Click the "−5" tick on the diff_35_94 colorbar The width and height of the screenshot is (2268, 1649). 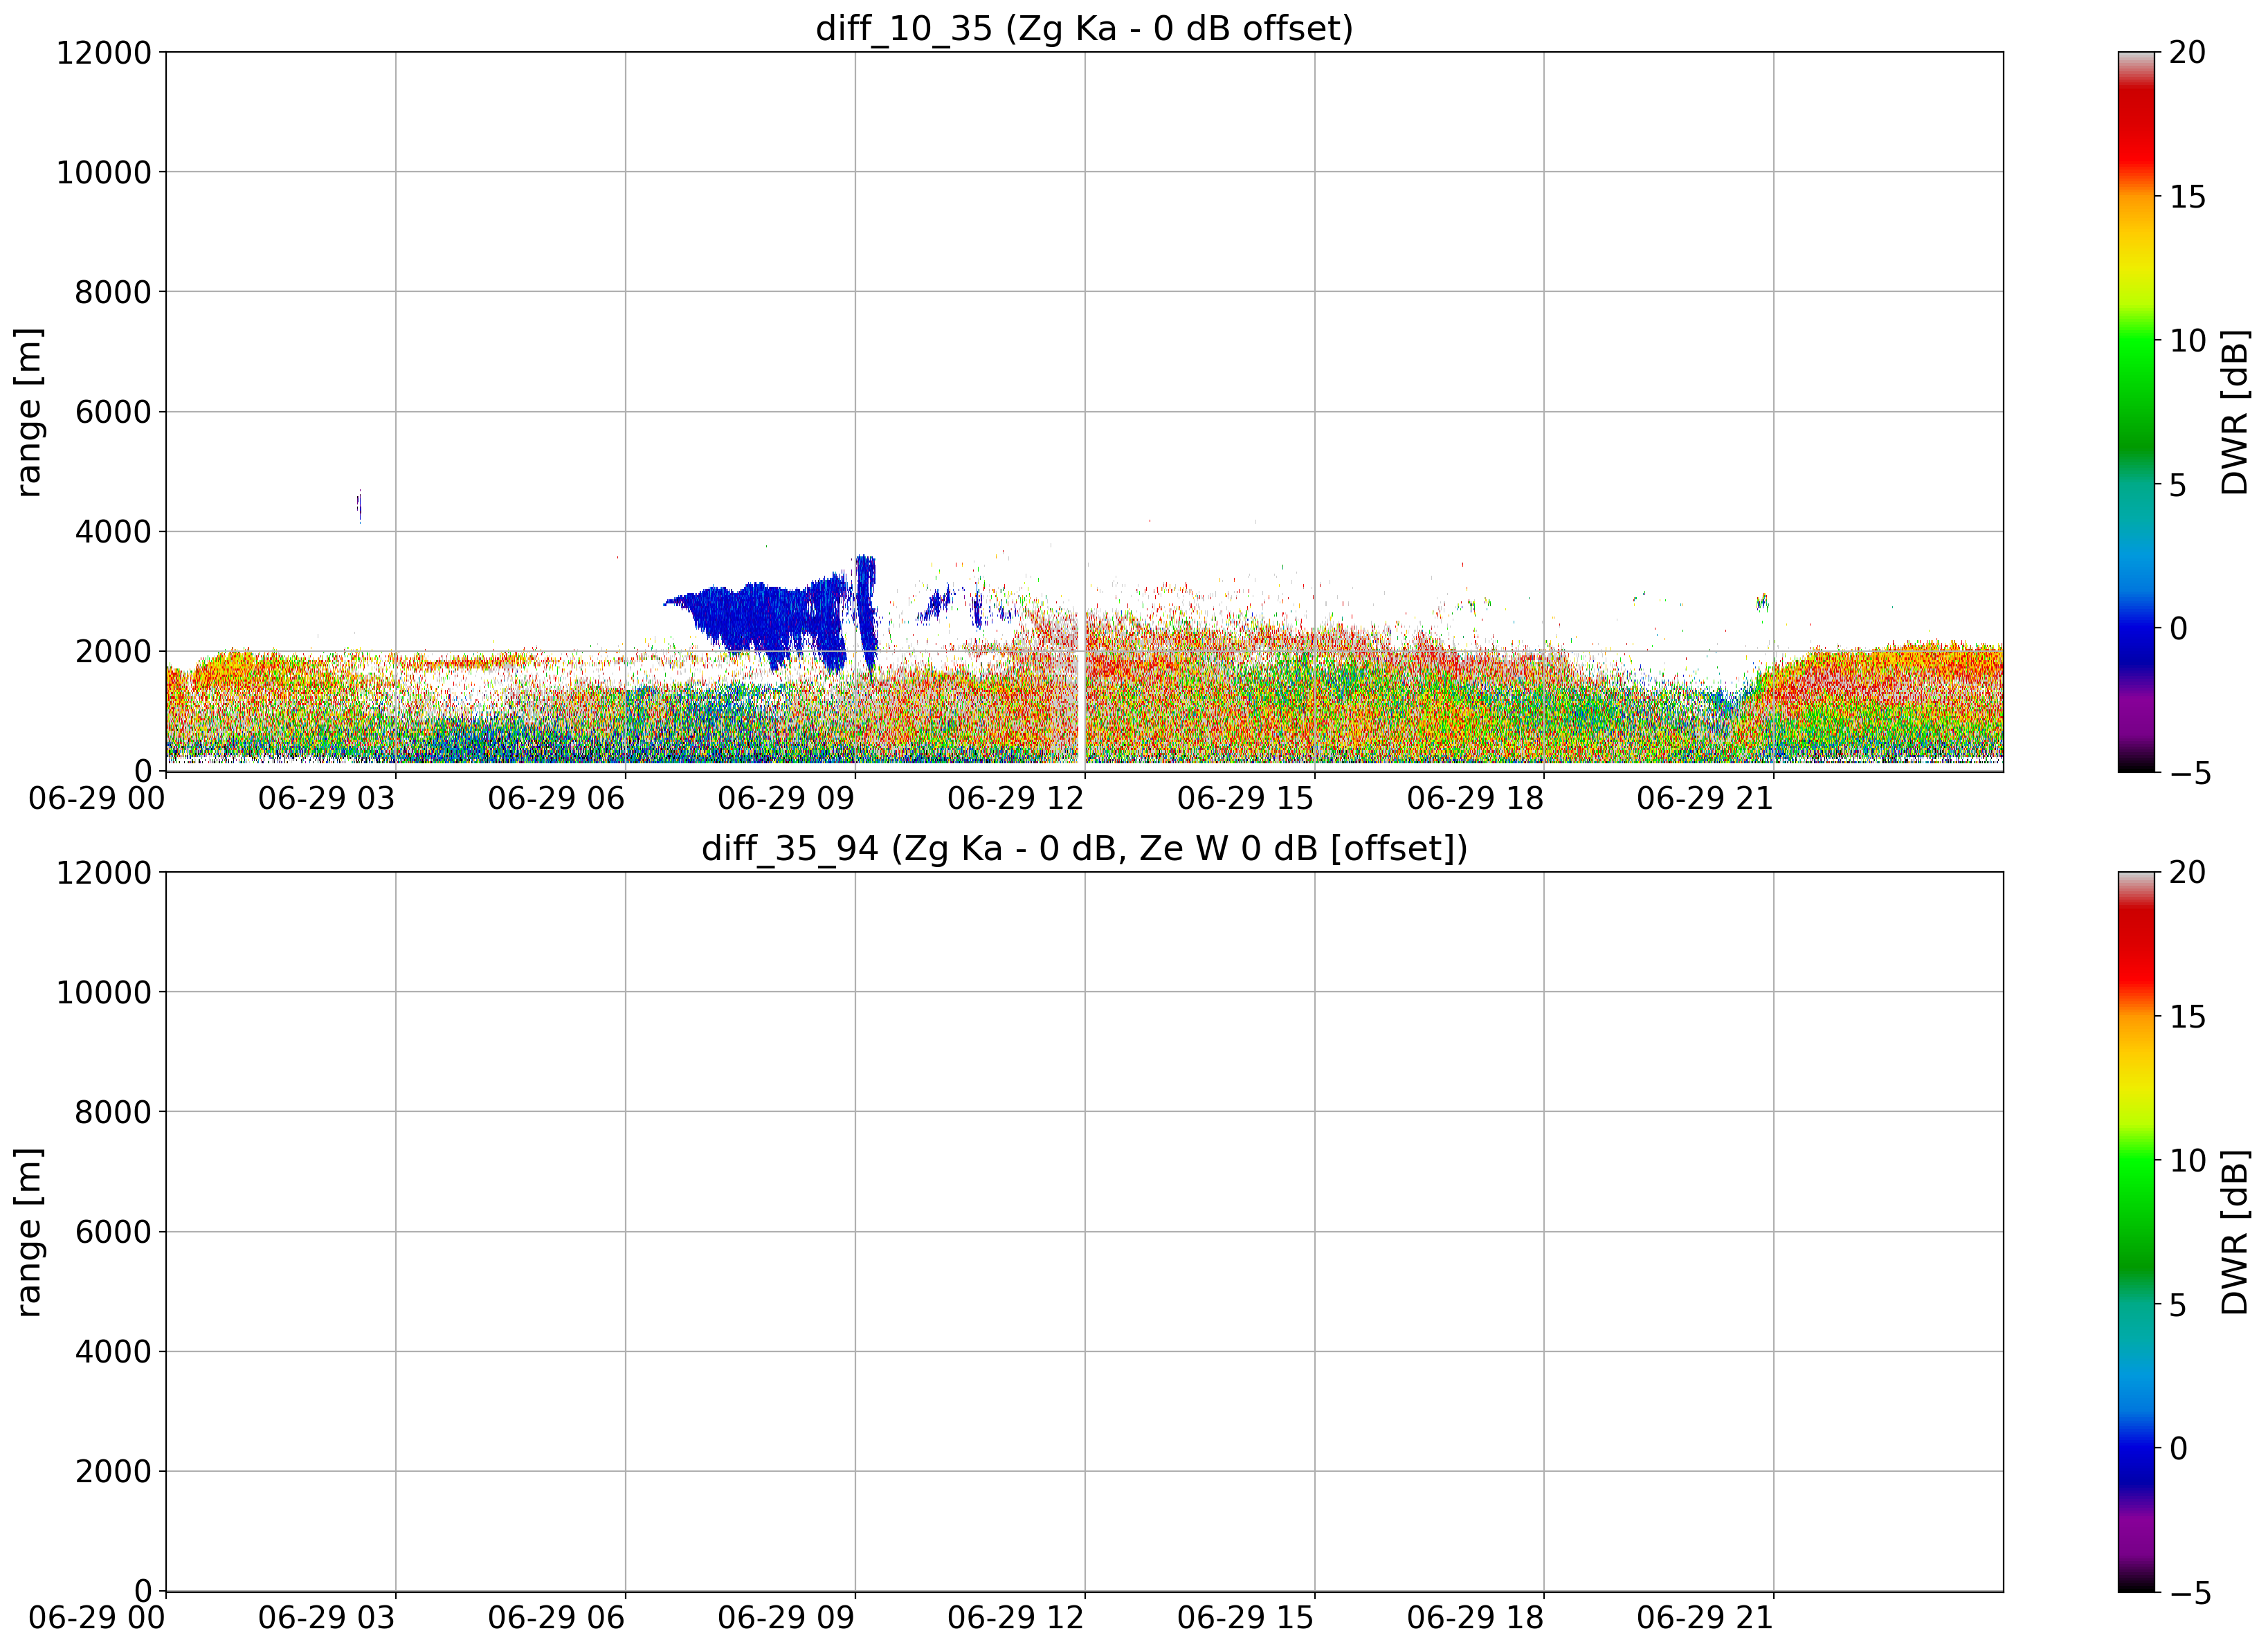coord(2187,1593)
